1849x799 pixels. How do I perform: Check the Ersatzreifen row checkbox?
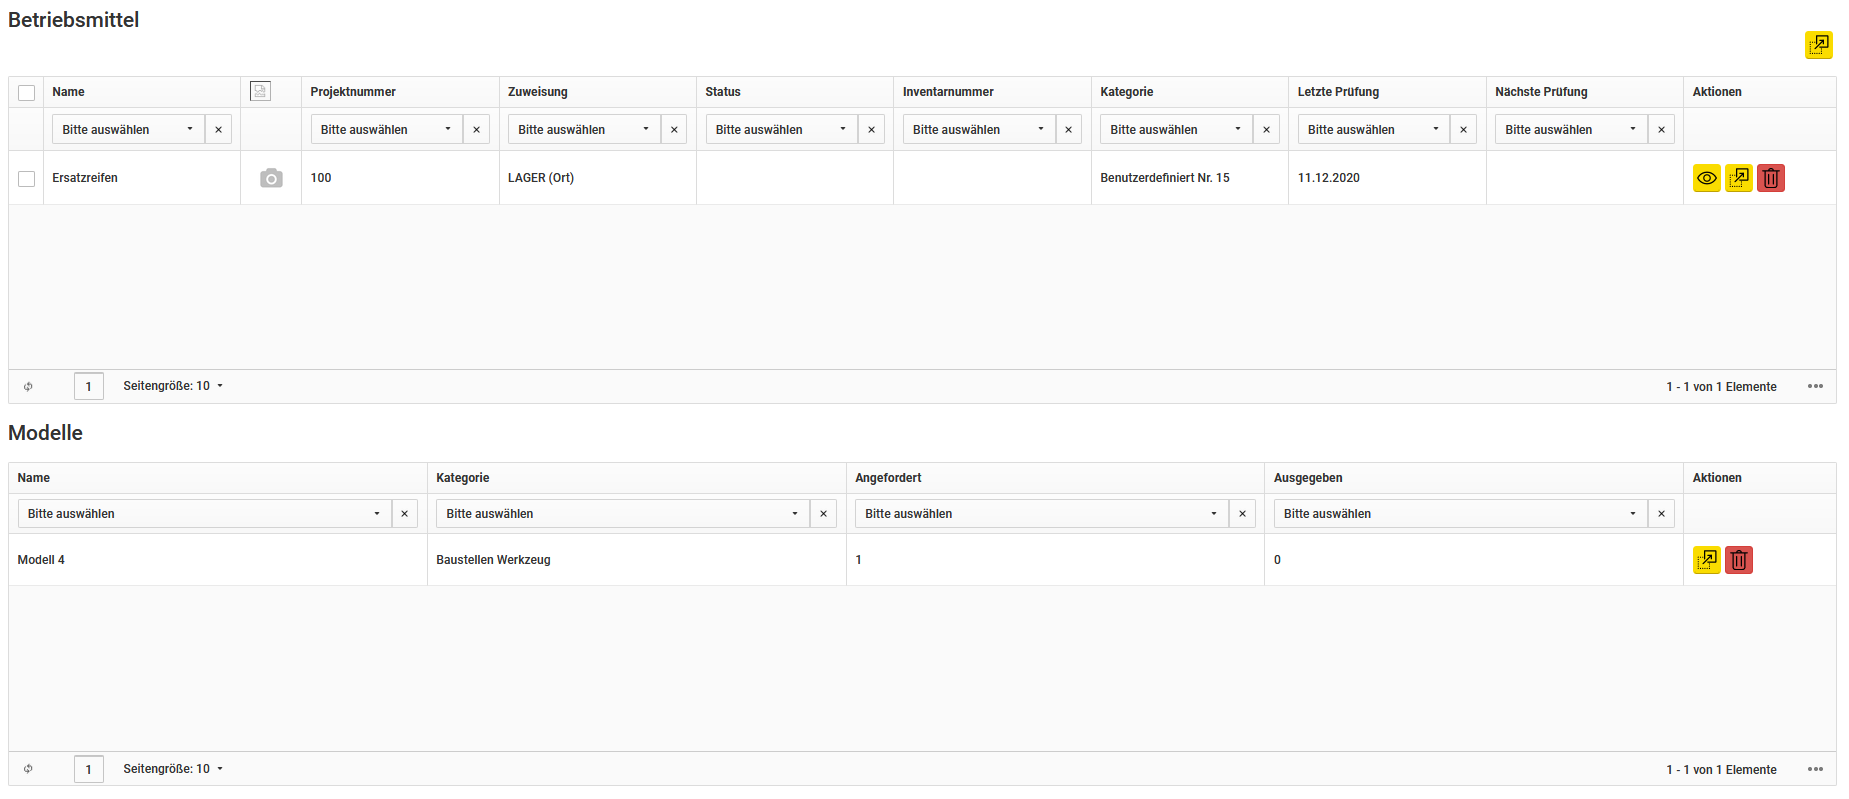pyautogui.click(x=27, y=179)
